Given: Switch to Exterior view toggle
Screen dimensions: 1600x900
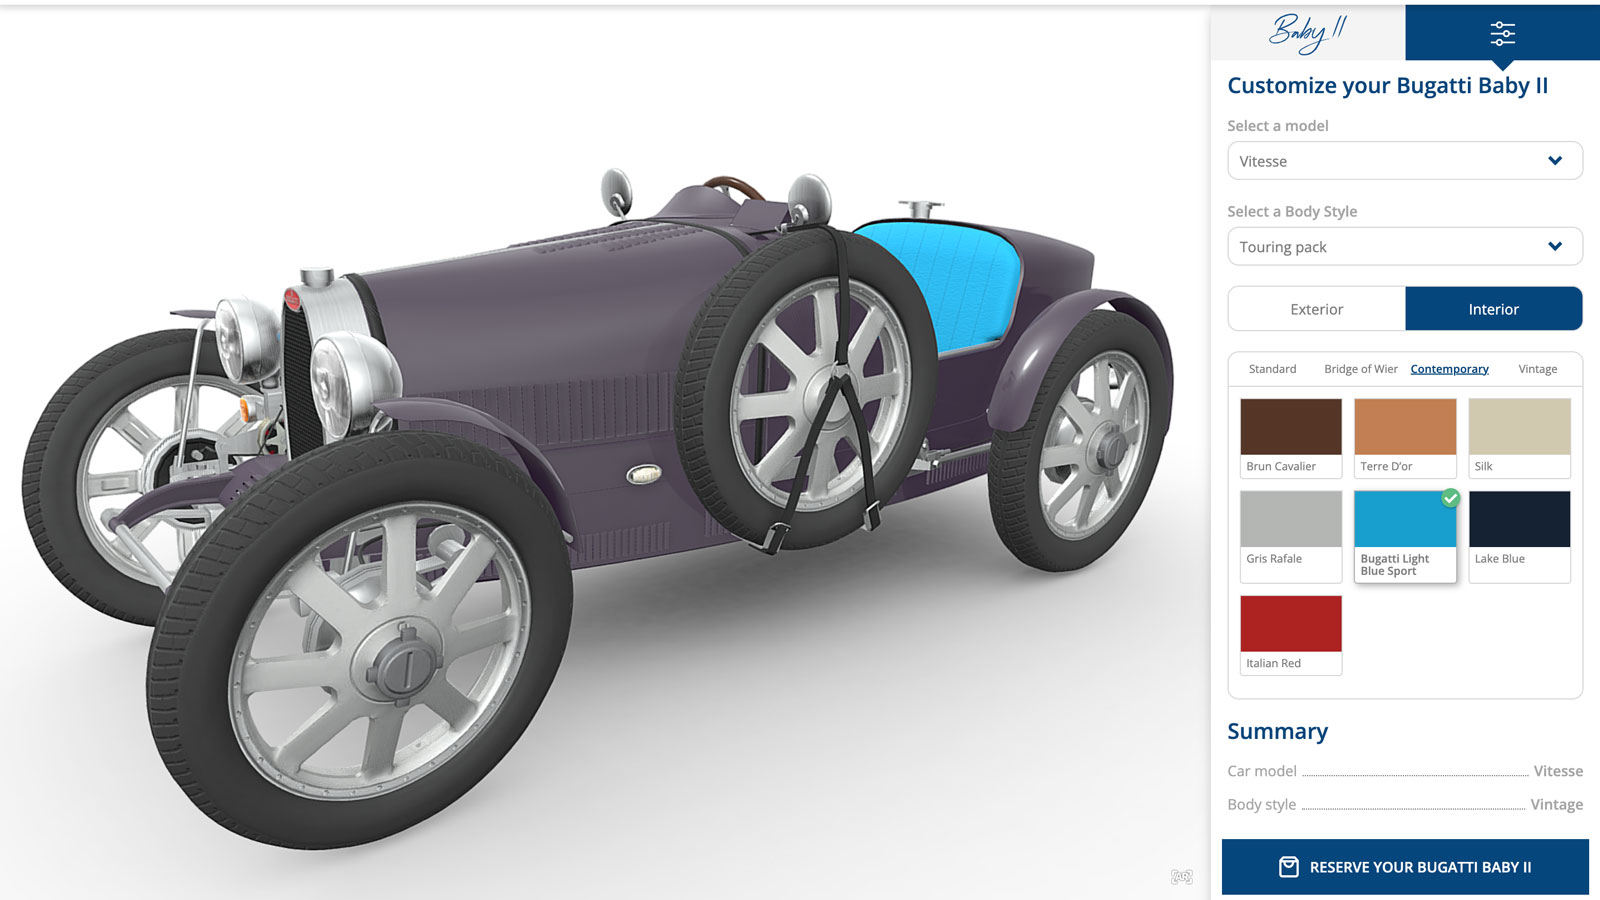Looking at the screenshot, I should (1317, 309).
